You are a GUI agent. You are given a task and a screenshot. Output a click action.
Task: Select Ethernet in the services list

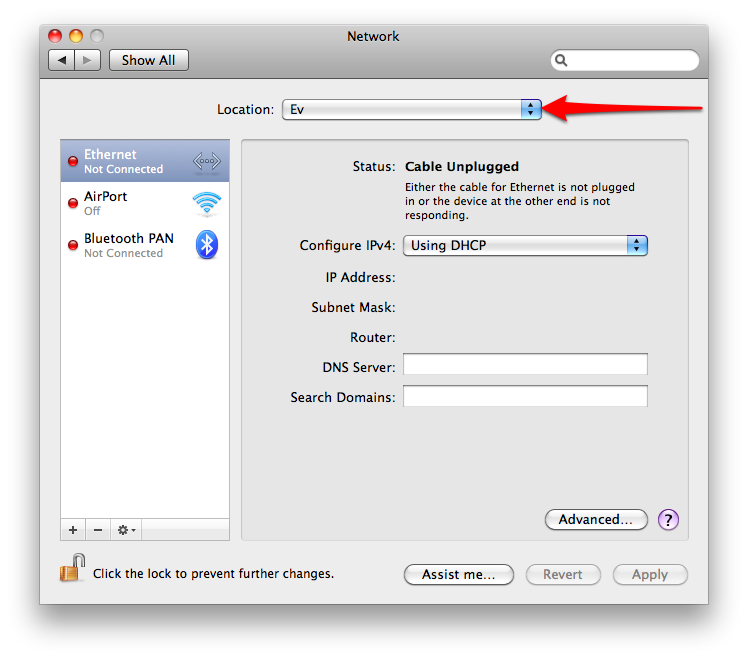(125, 162)
